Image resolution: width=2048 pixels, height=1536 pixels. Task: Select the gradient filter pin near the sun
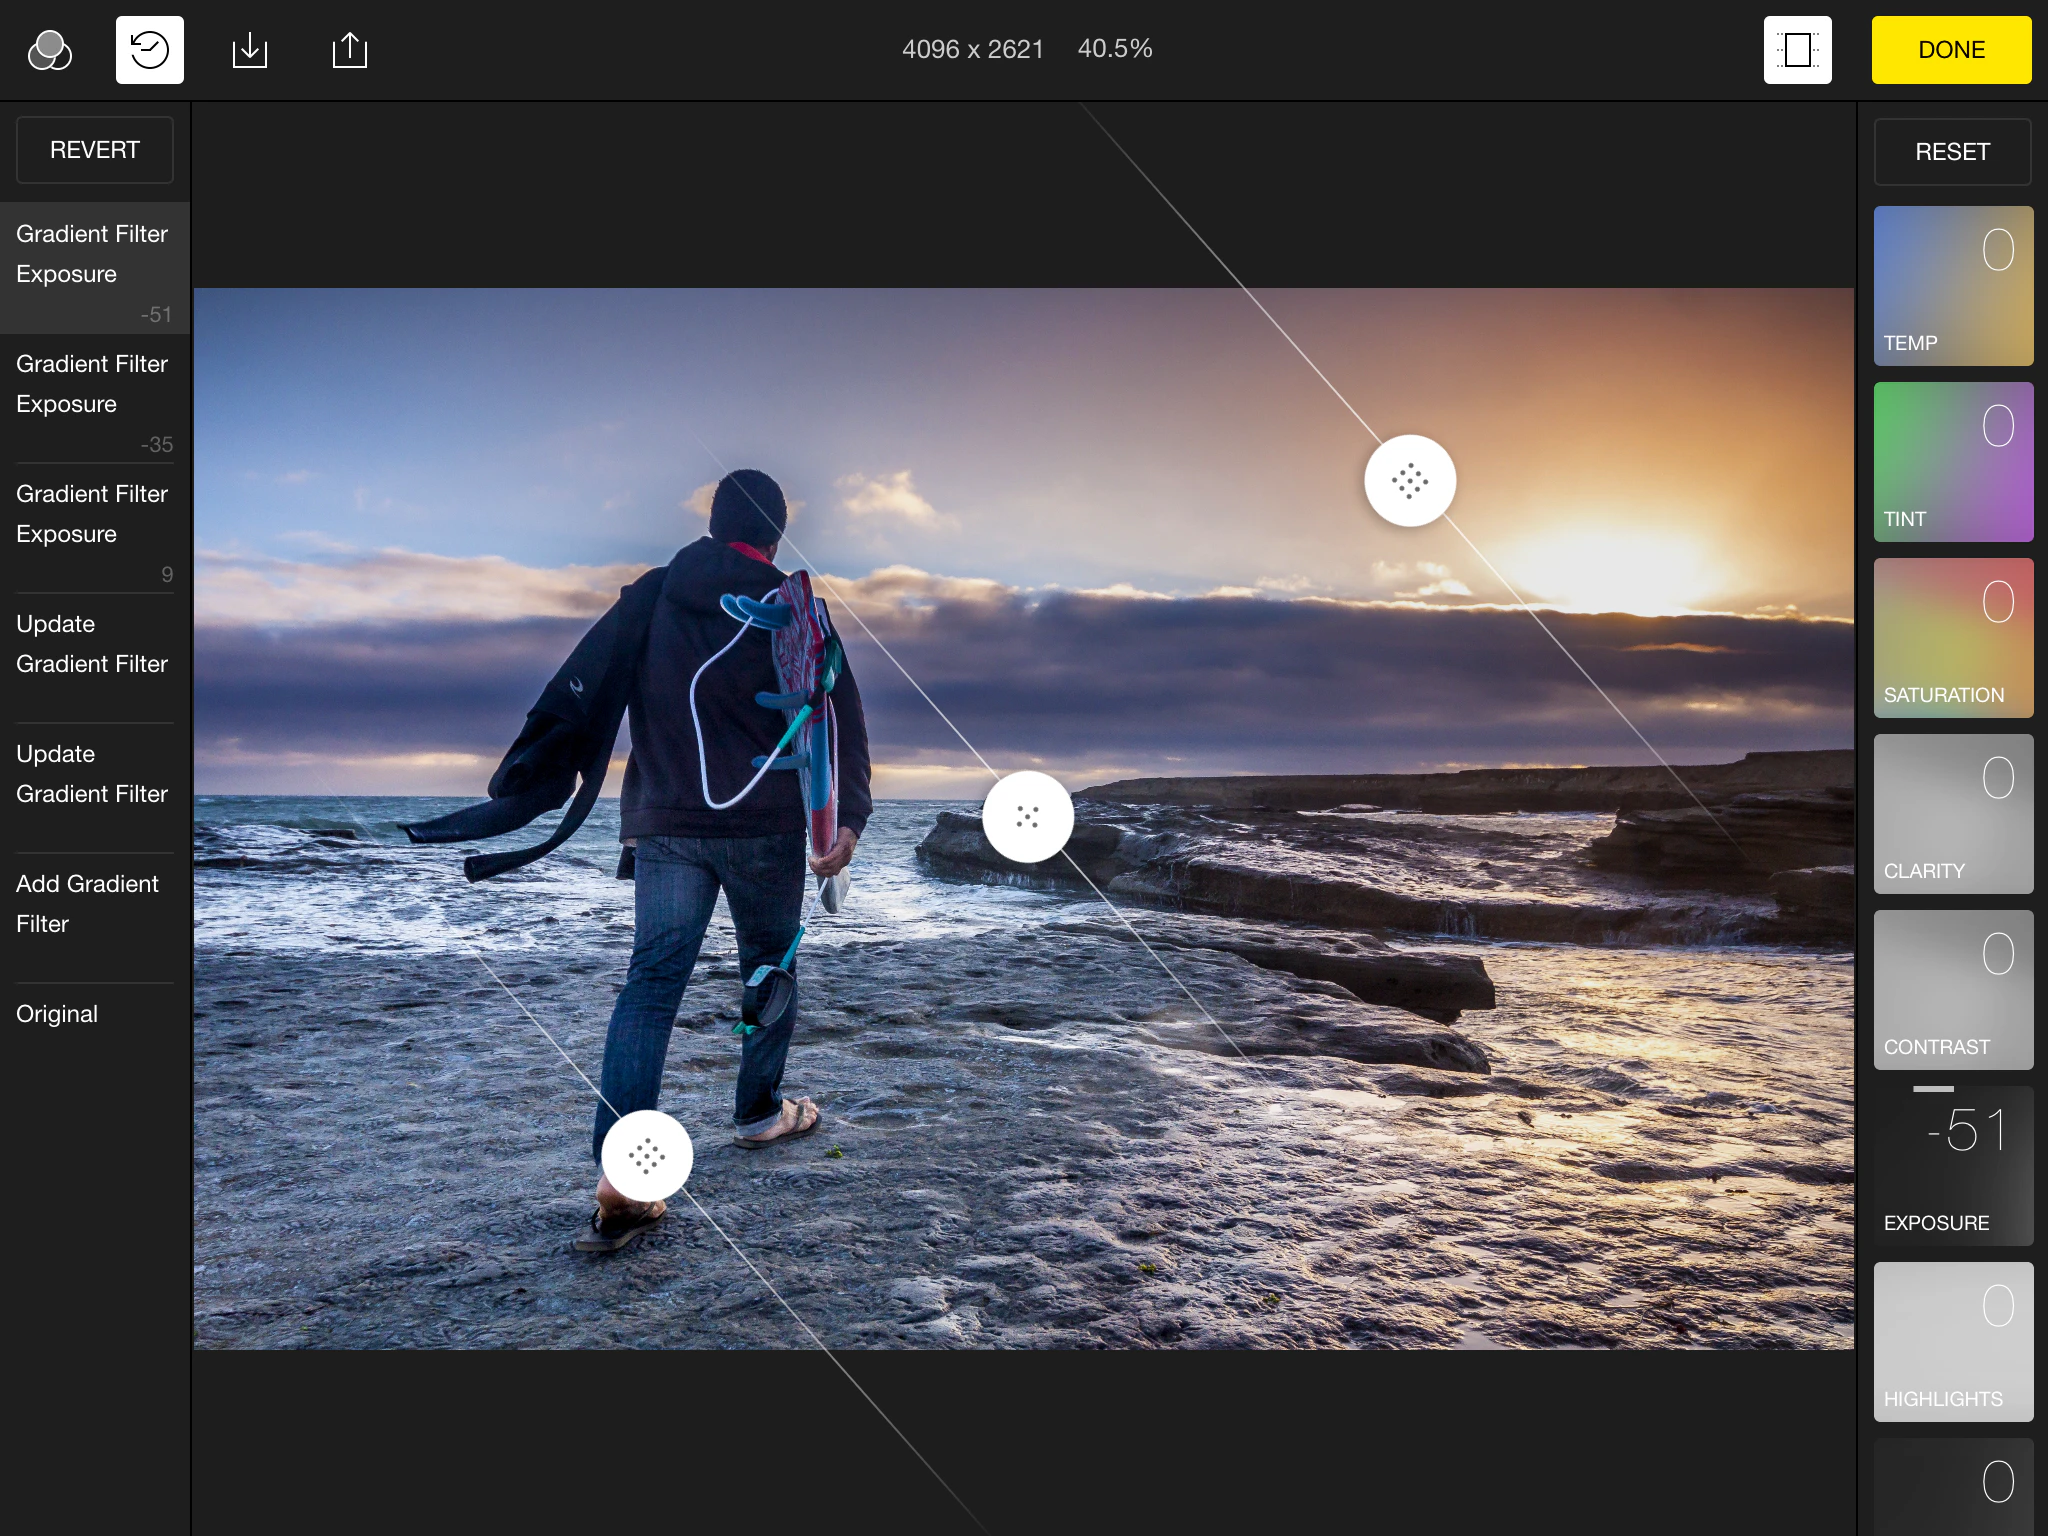click(x=1409, y=480)
